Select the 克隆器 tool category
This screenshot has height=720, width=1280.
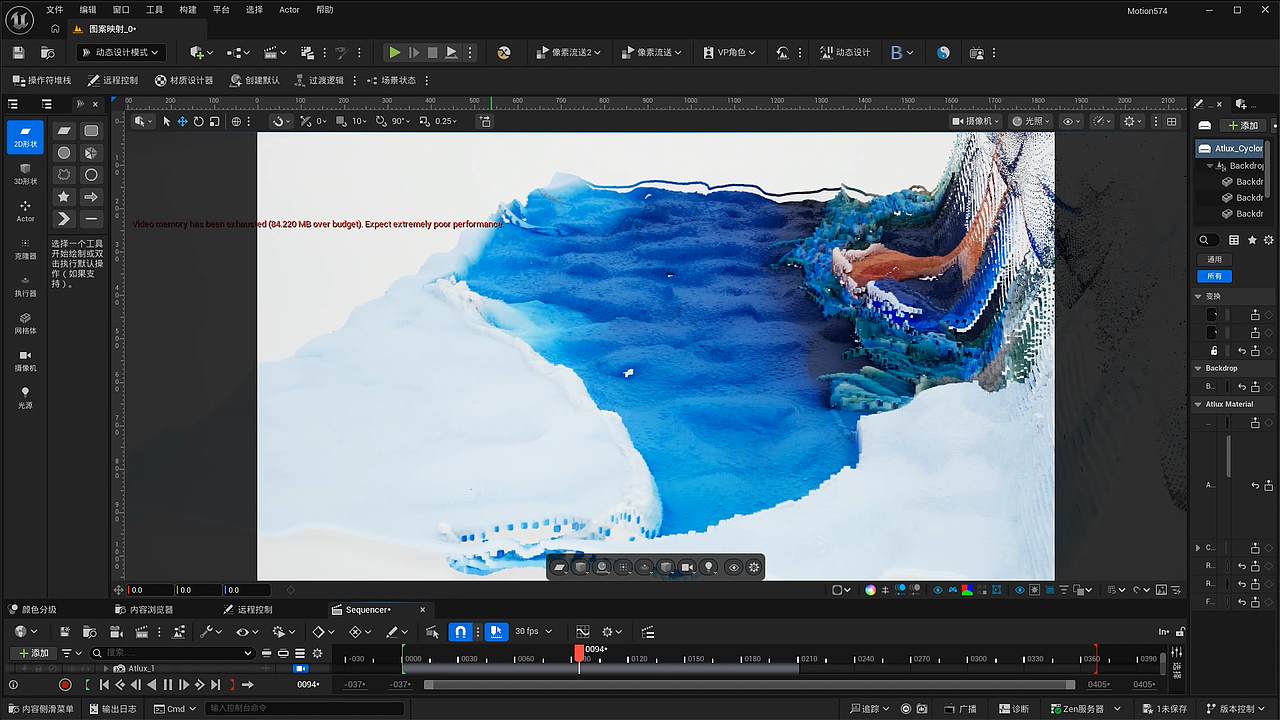coord(25,249)
